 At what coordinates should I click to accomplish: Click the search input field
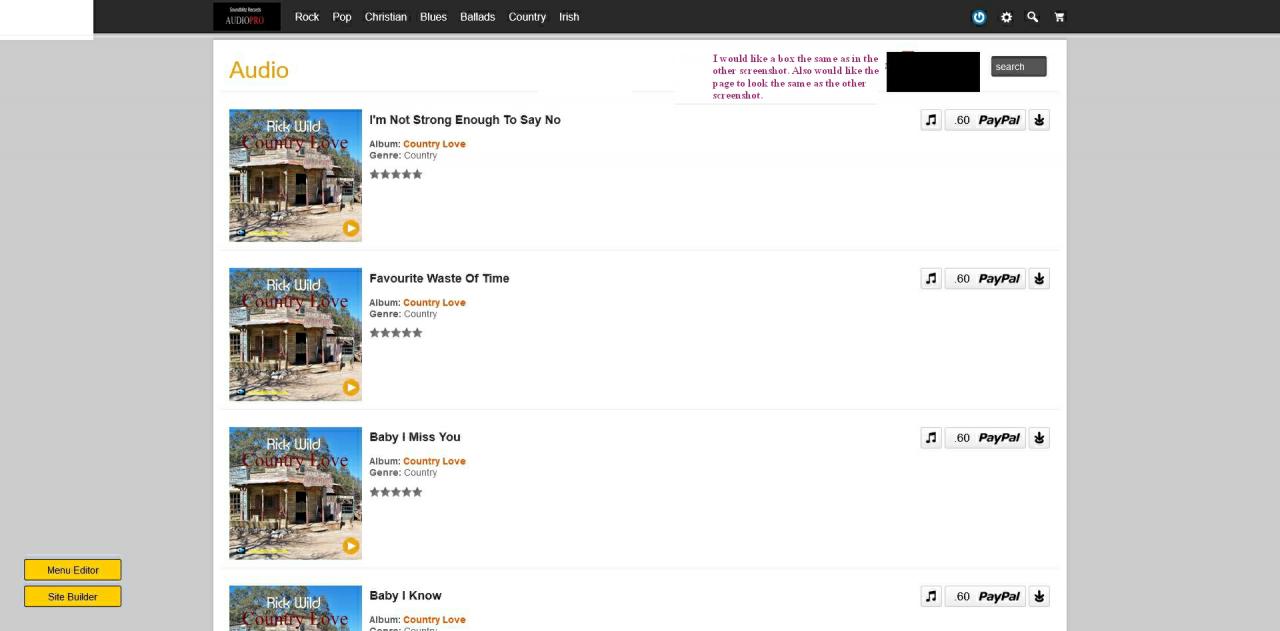click(x=1018, y=67)
